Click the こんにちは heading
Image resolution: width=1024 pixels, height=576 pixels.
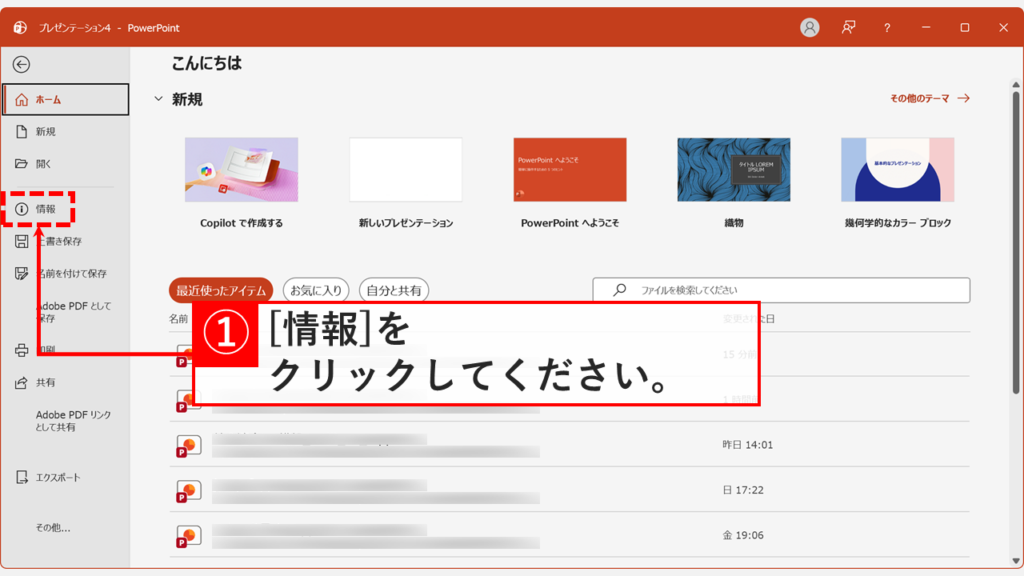pos(206,63)
